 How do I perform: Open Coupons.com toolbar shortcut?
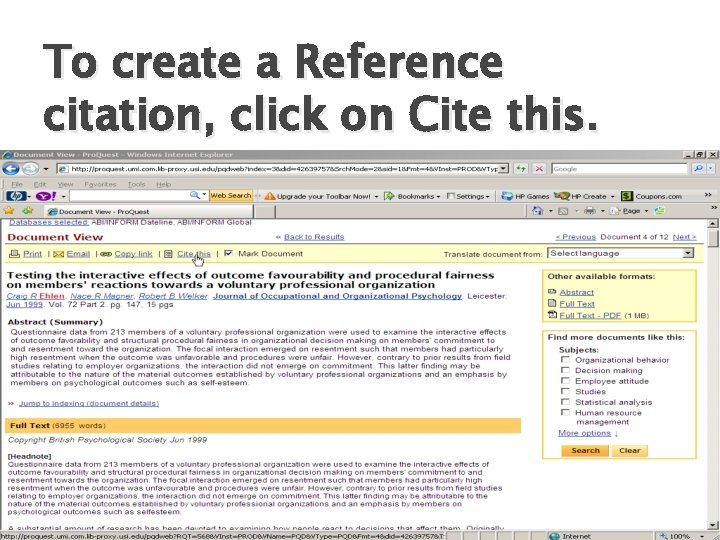tap(651, 196)
